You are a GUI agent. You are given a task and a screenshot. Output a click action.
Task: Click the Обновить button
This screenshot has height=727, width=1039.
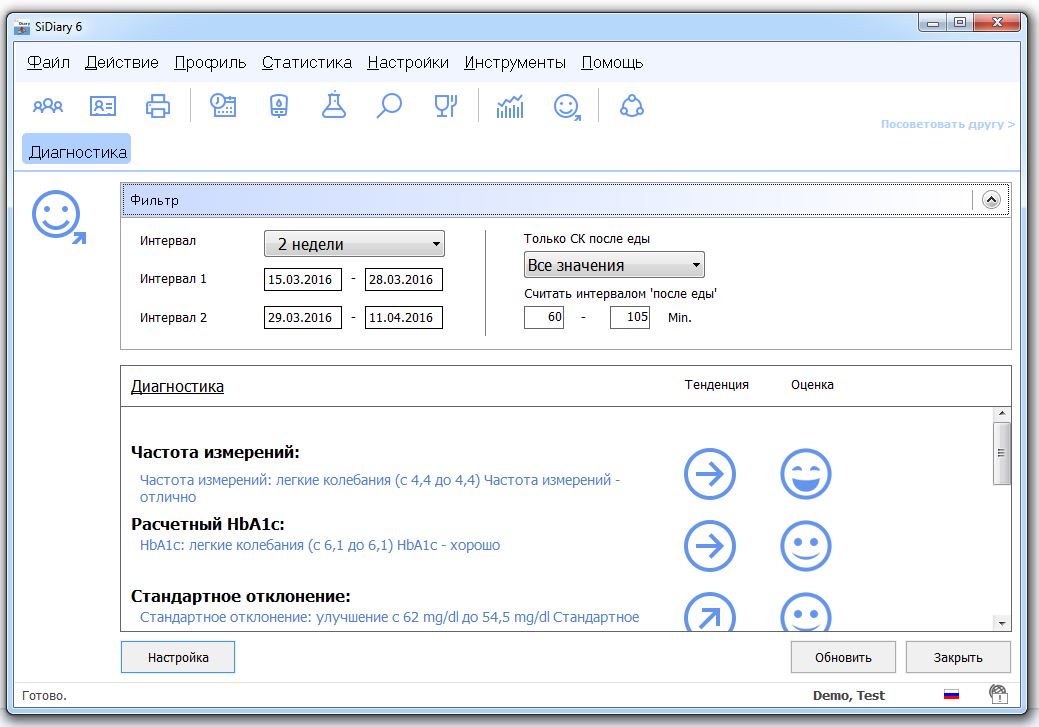tap(843, 657)
